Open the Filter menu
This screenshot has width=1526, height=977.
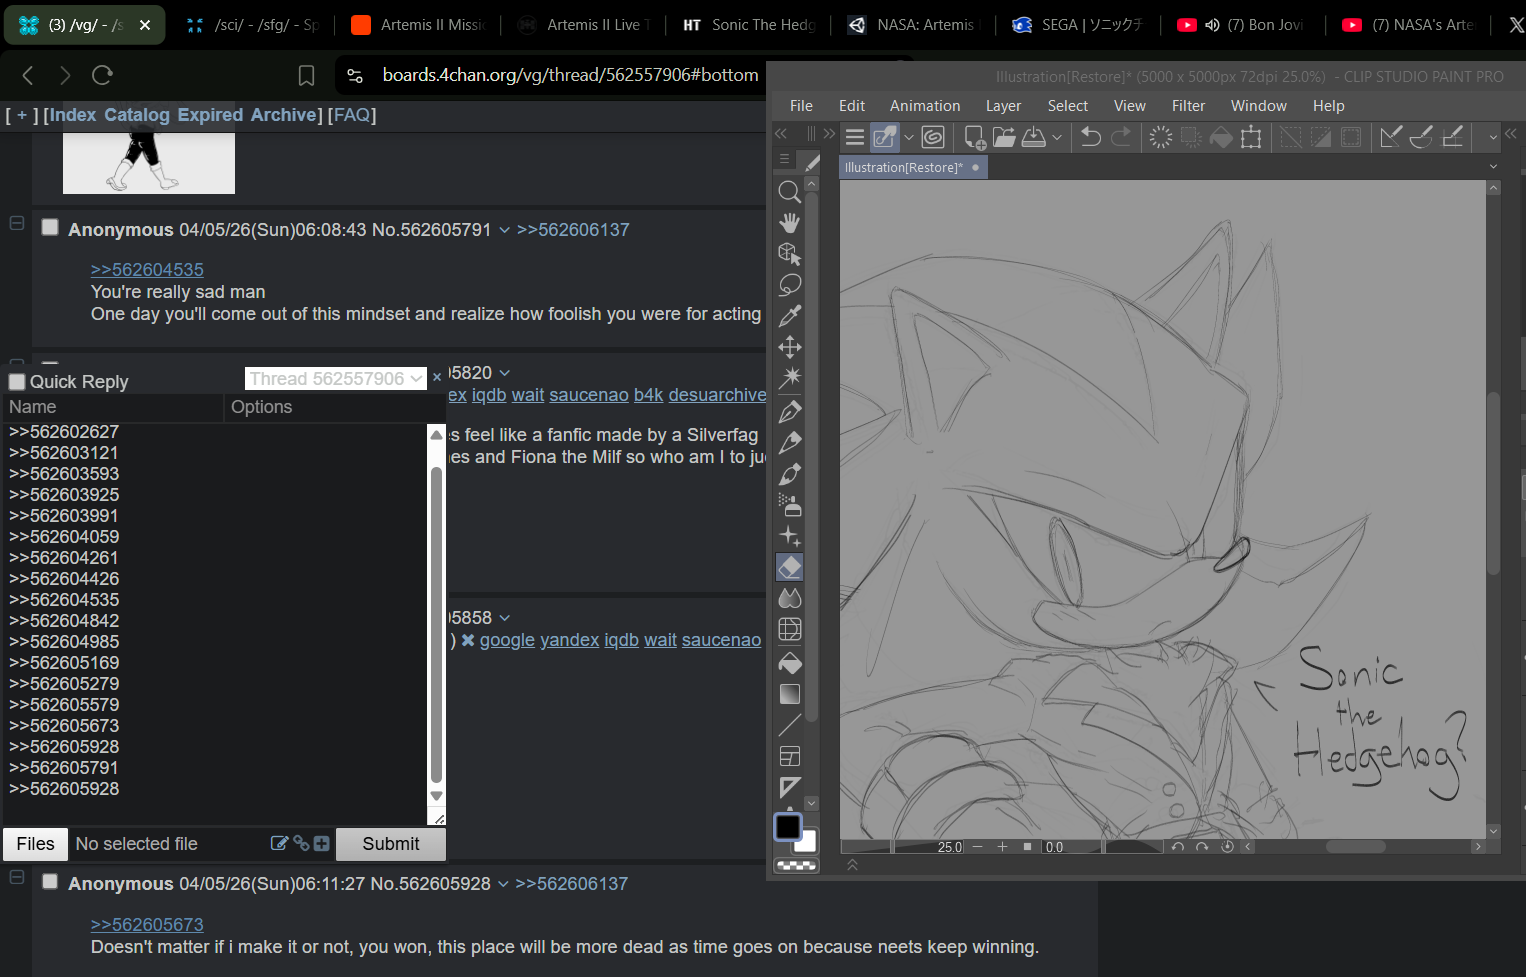(x=1188, y=106)
